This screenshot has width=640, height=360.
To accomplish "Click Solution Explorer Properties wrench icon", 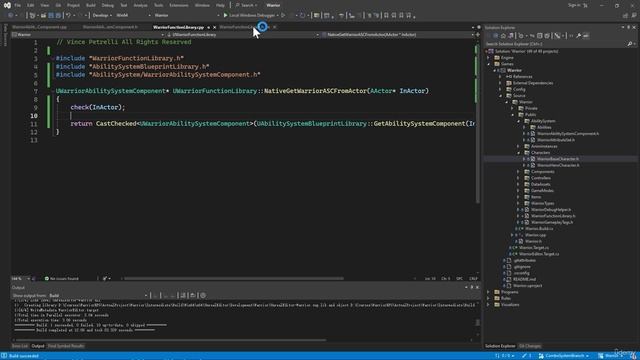I will [578, 36].
